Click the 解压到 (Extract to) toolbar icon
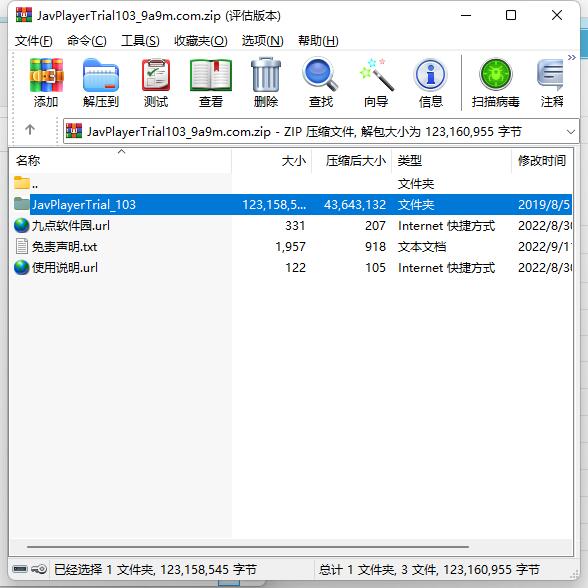Image resolution: width=588 pixels, height=588 pixels. pyautogui.click(x=101, y=75)
